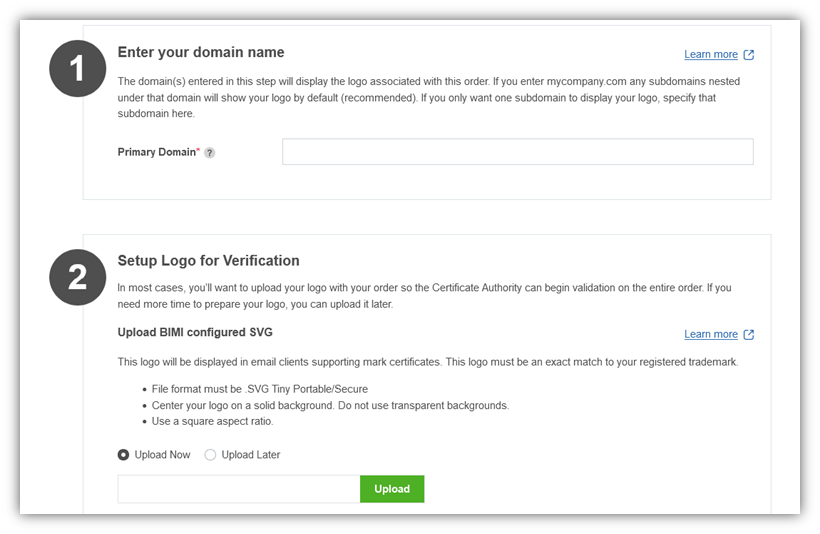820x534 pixels.
Task: Click 'File format must be .SVG Tiny Portable/Secure' bullet
Action: (x=260, y=389)
